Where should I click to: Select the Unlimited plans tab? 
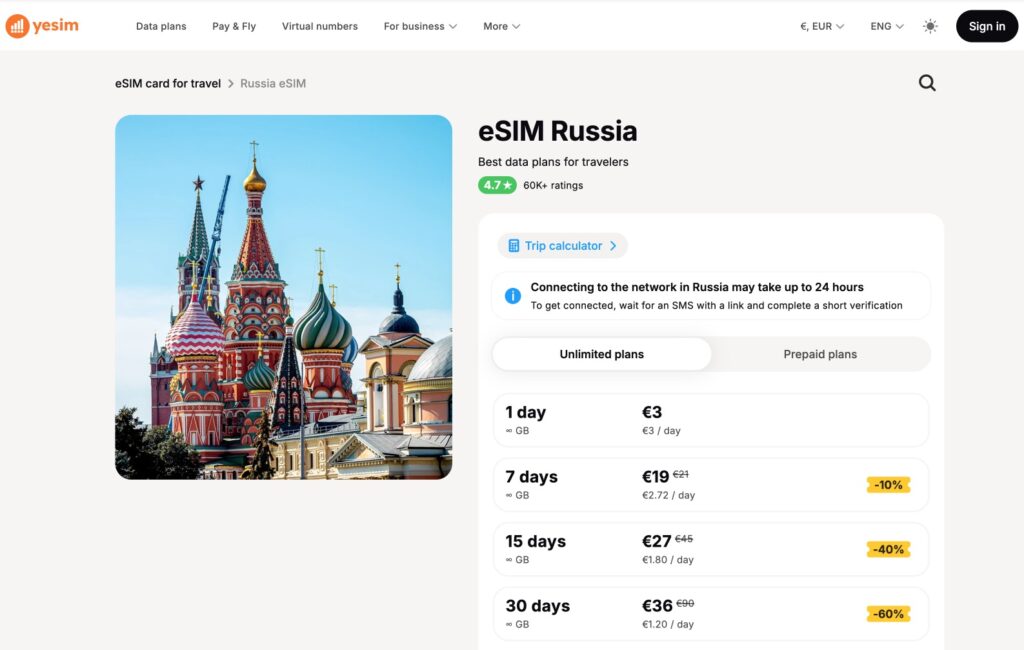(601, 354)
